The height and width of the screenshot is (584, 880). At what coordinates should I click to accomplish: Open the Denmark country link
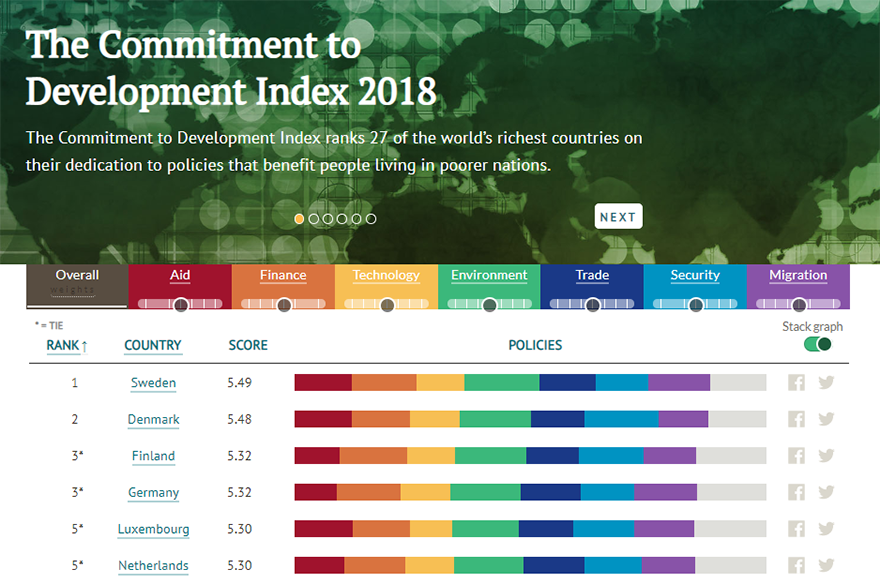click(153, 420)
